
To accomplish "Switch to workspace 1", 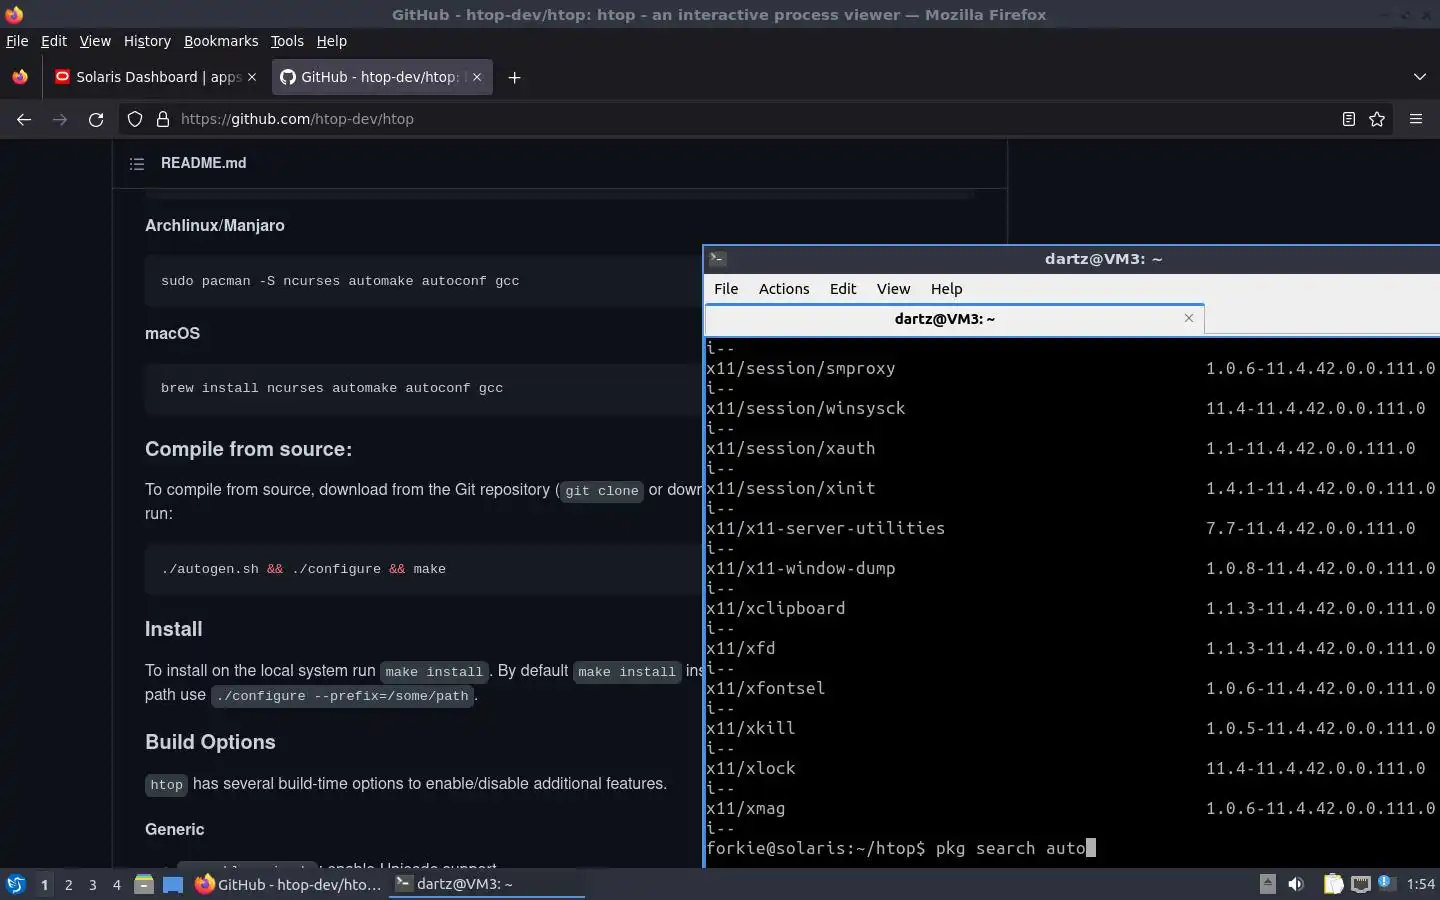I will pyautogui.click(x=44, y=885).
